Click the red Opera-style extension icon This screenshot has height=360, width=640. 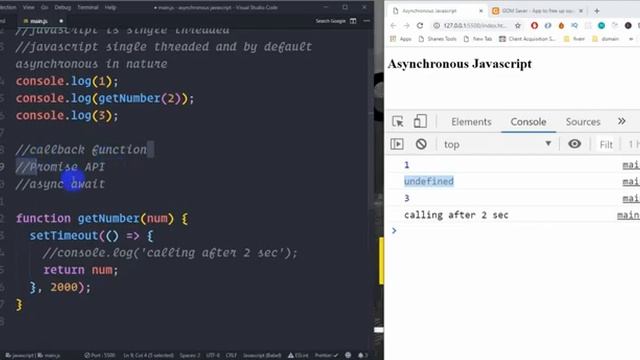click(534, 25)
